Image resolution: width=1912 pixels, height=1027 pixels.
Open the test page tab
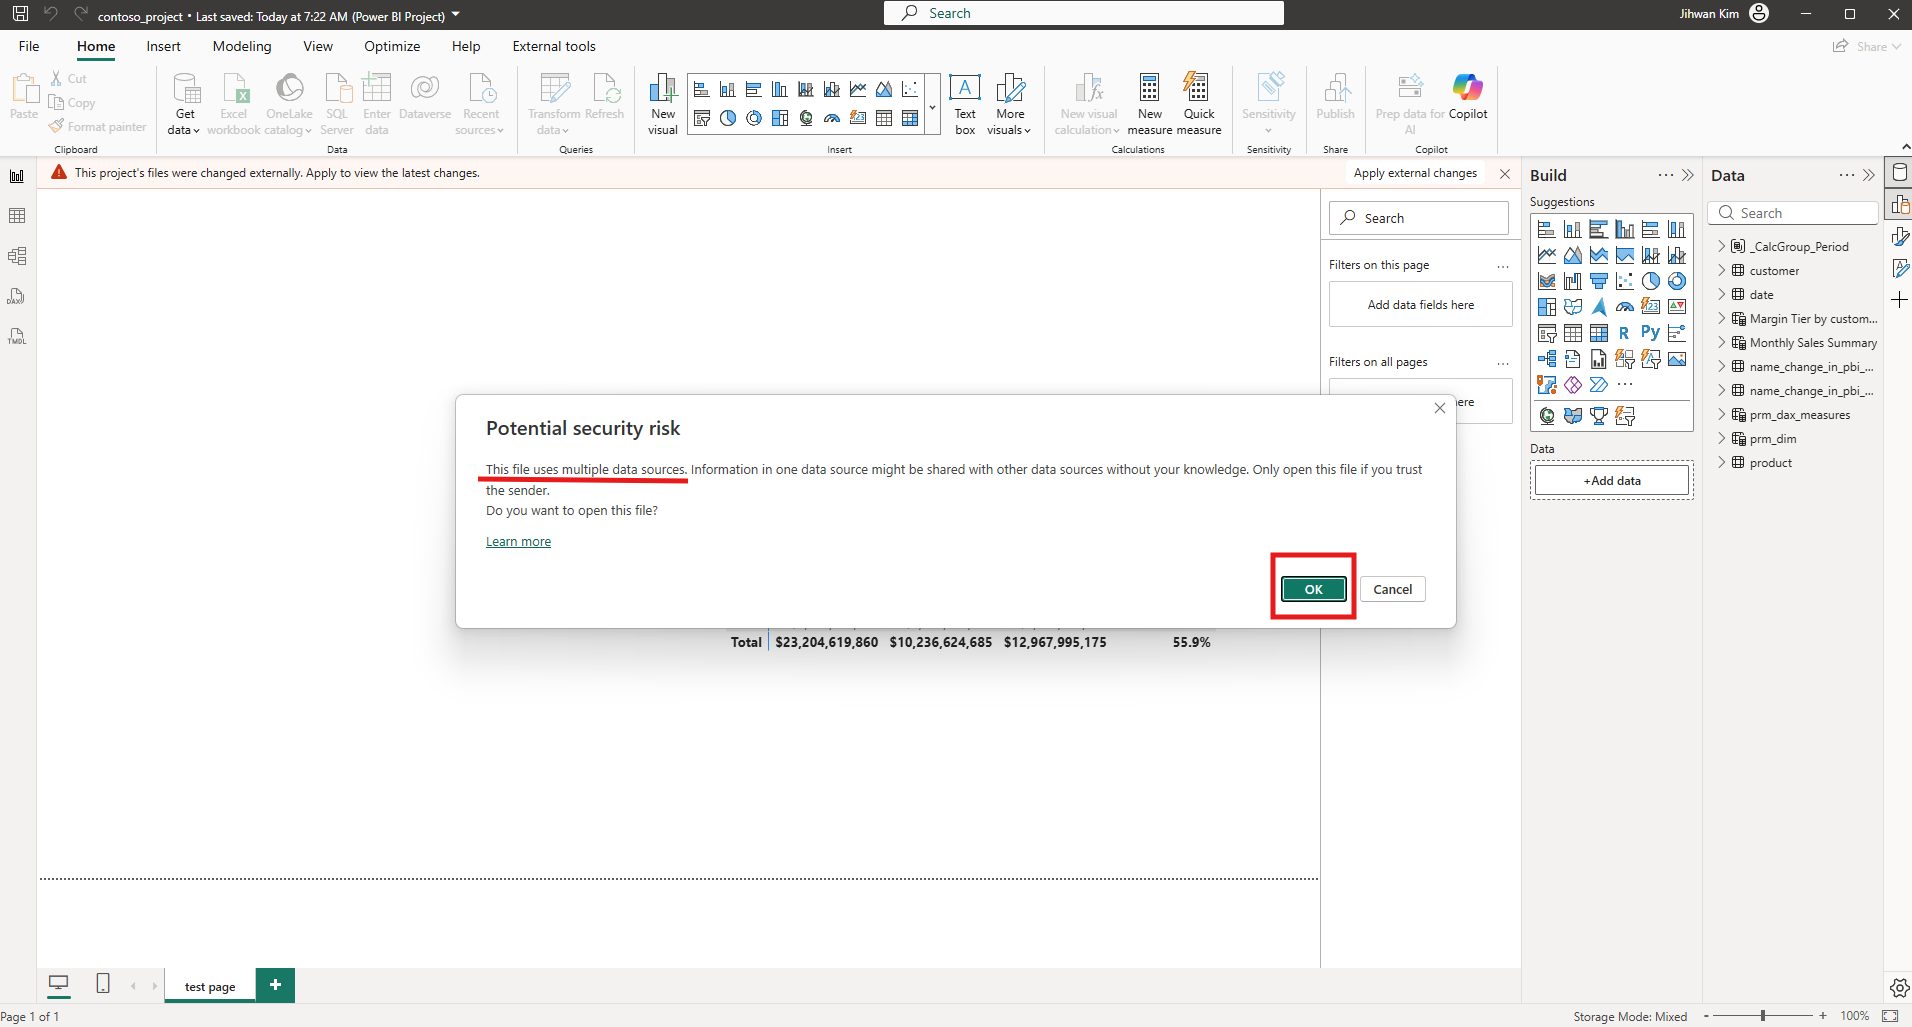[210, 986]
